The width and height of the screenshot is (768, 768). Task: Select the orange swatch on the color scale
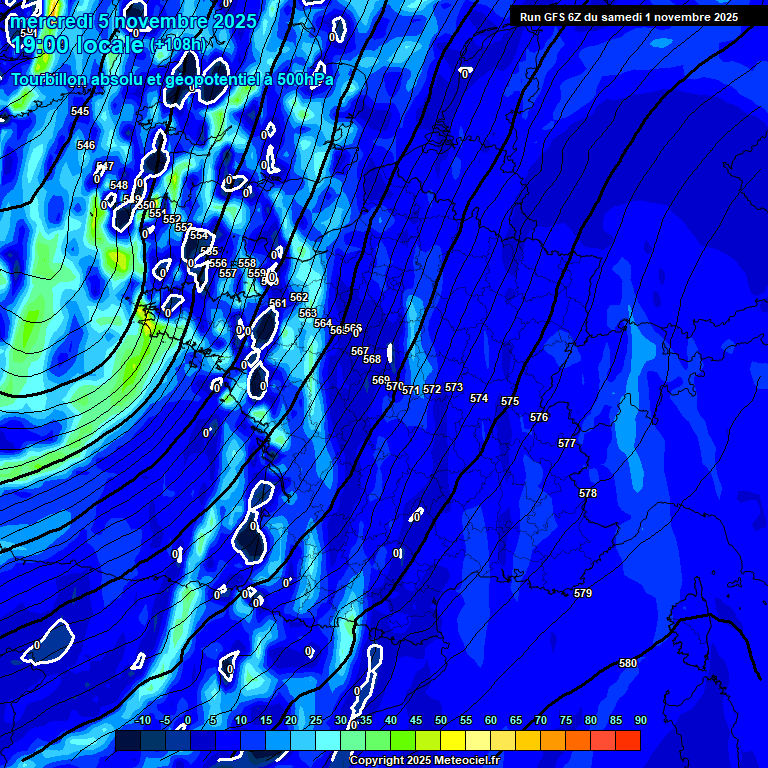coord(553,741)
